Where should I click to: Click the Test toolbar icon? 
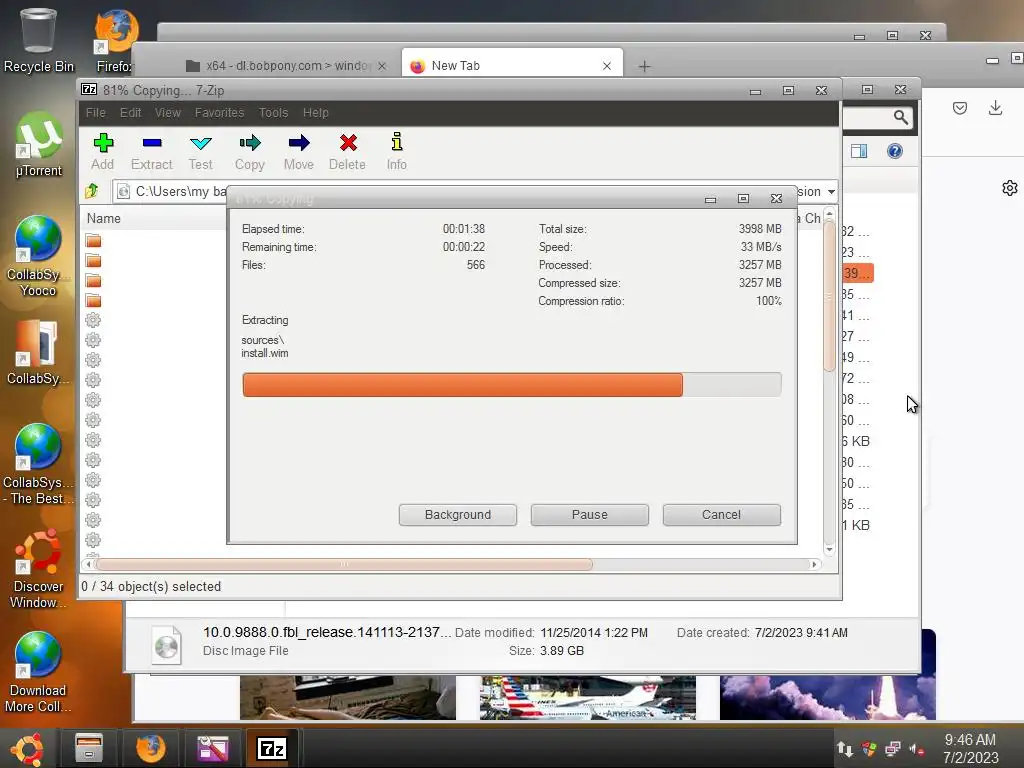coord(200,152)
